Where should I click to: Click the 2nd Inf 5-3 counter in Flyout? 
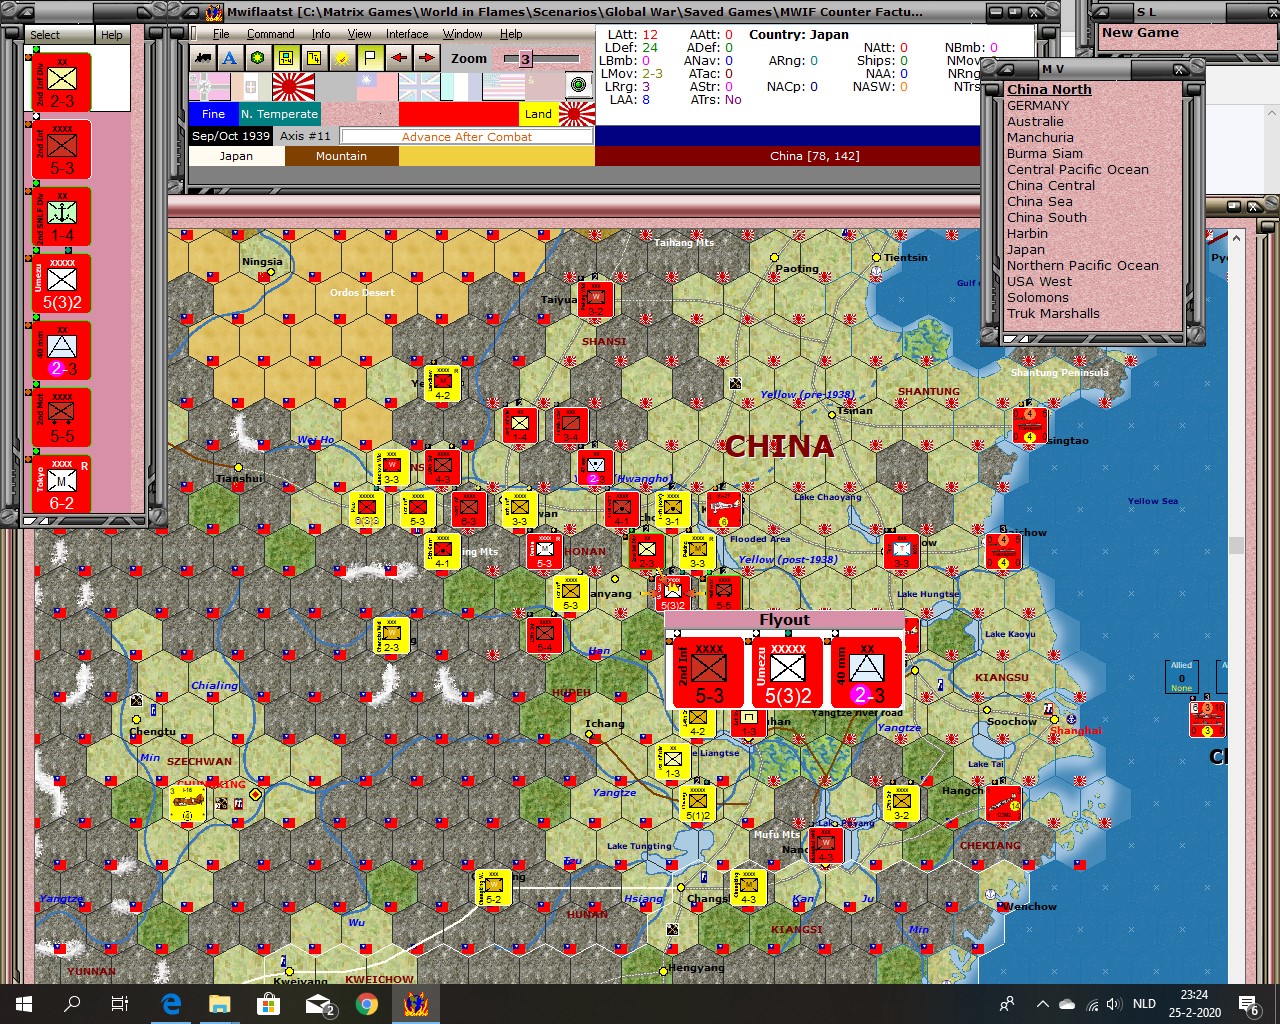708,671
